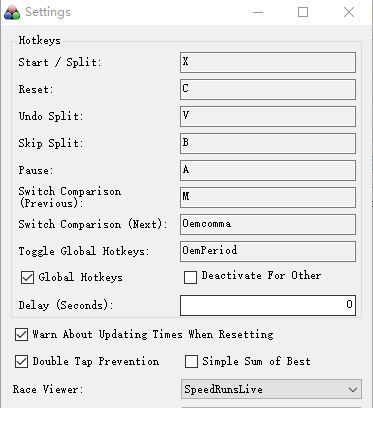Close the Settings window
The height and width of the screenshot is (424, 373).
[x=349, y=12]
